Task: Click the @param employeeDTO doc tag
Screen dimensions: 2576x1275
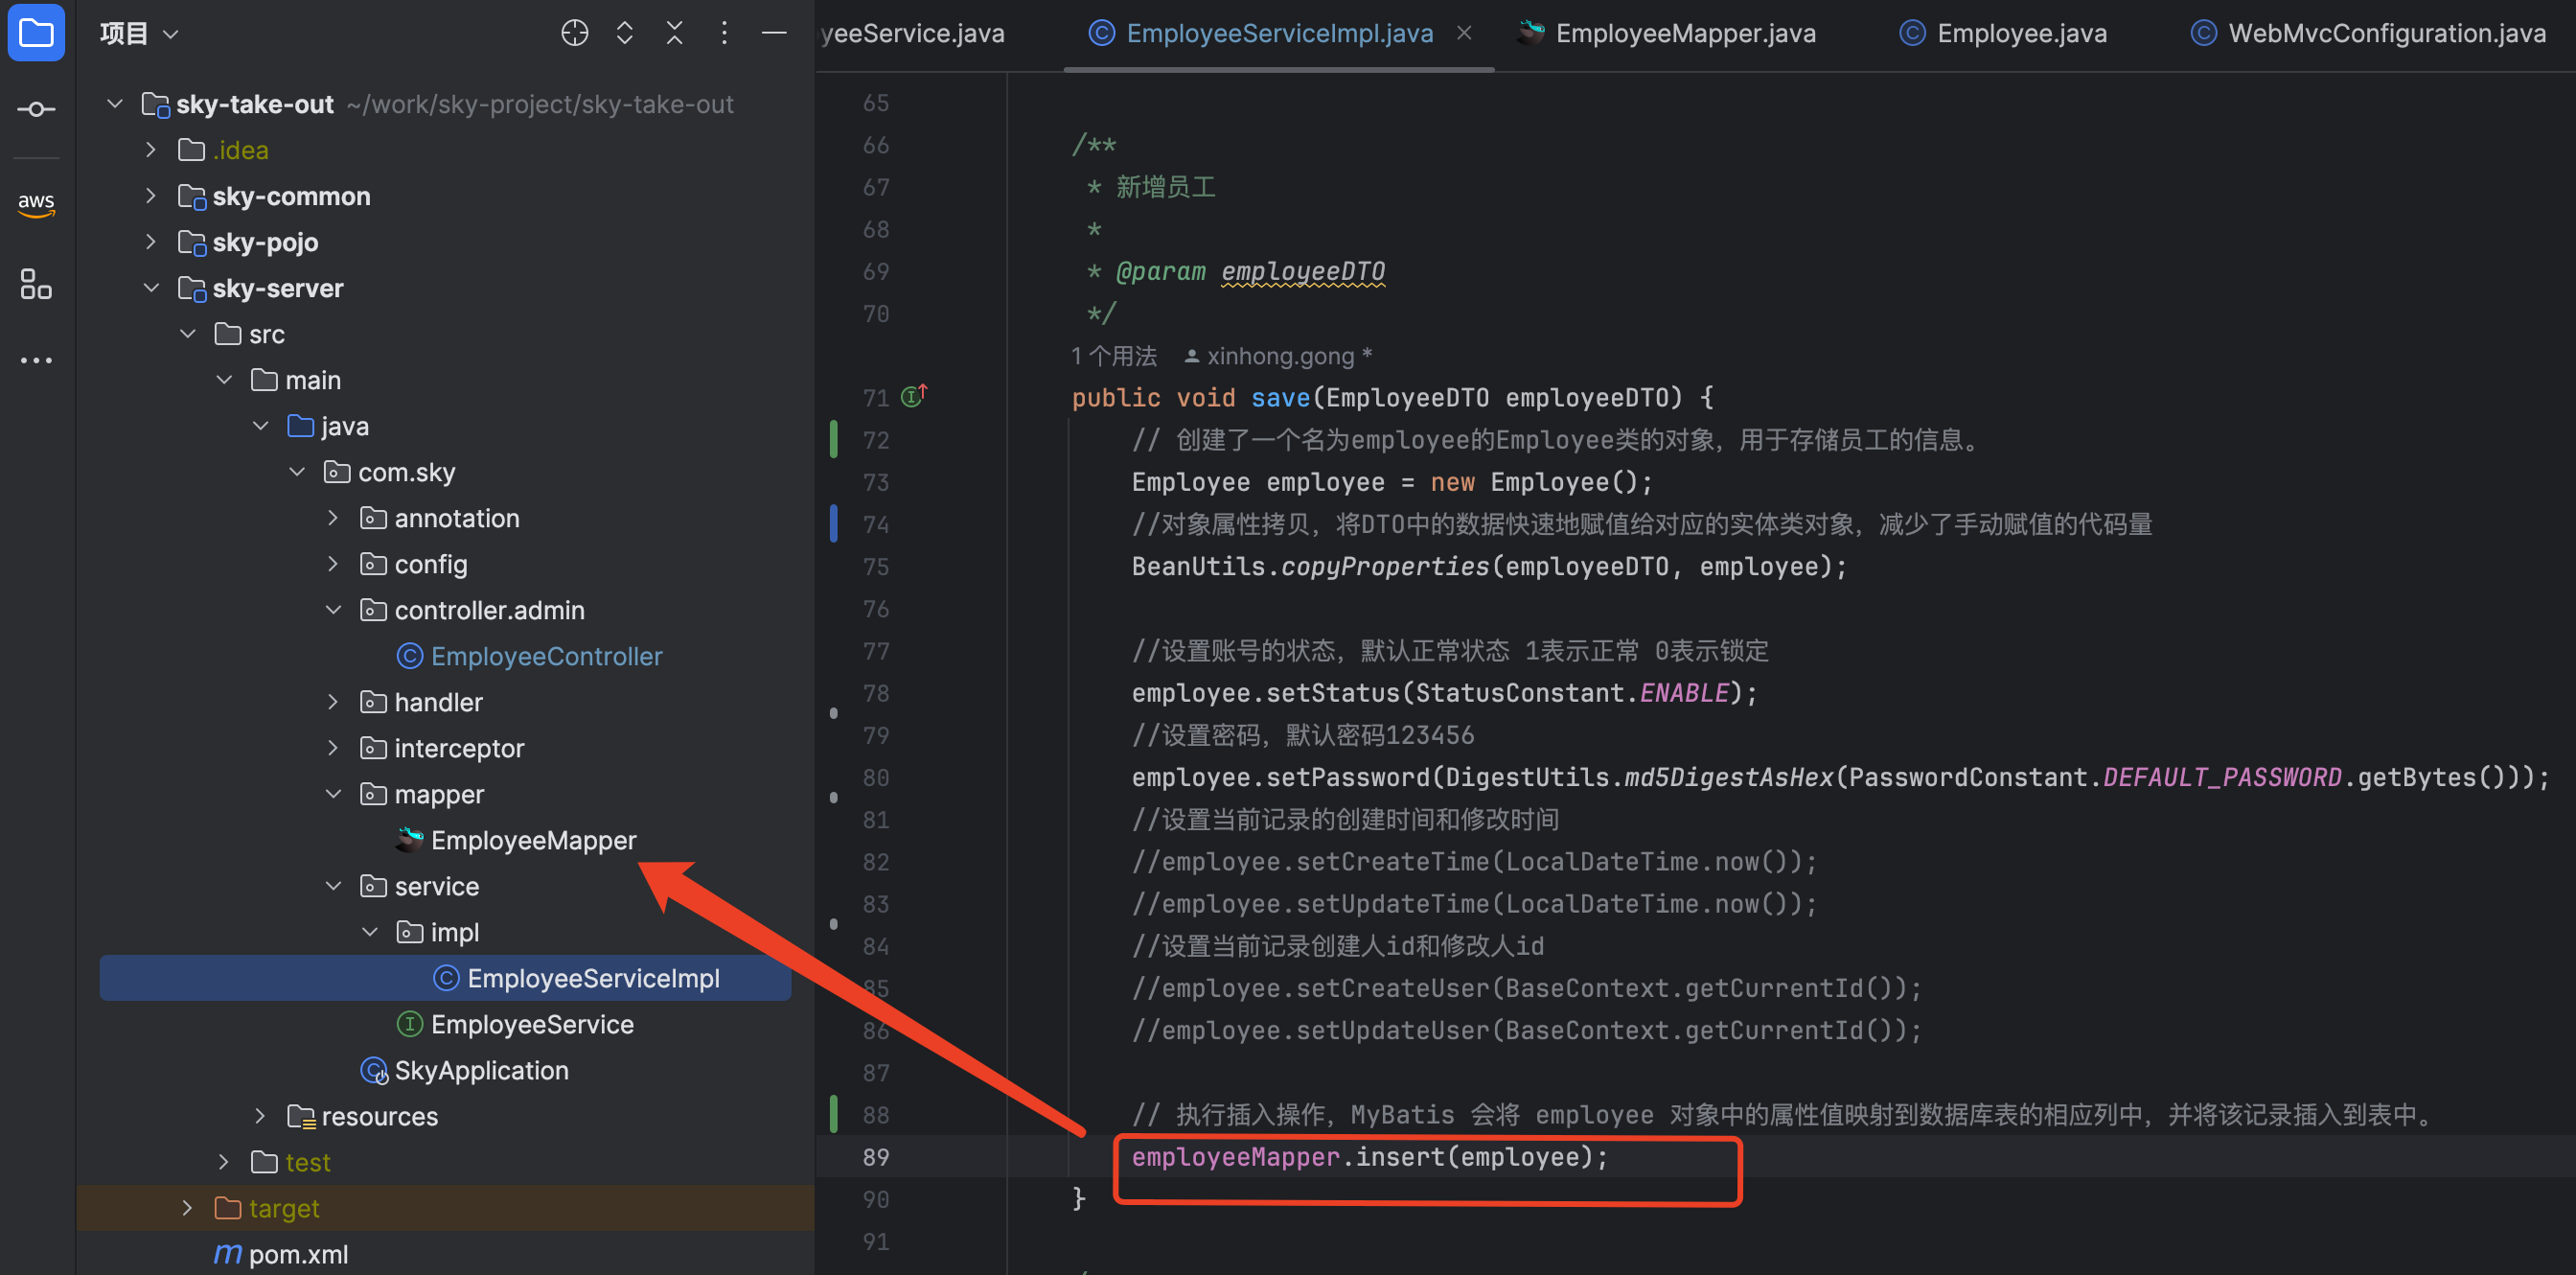Action: tap(1250, 272)
